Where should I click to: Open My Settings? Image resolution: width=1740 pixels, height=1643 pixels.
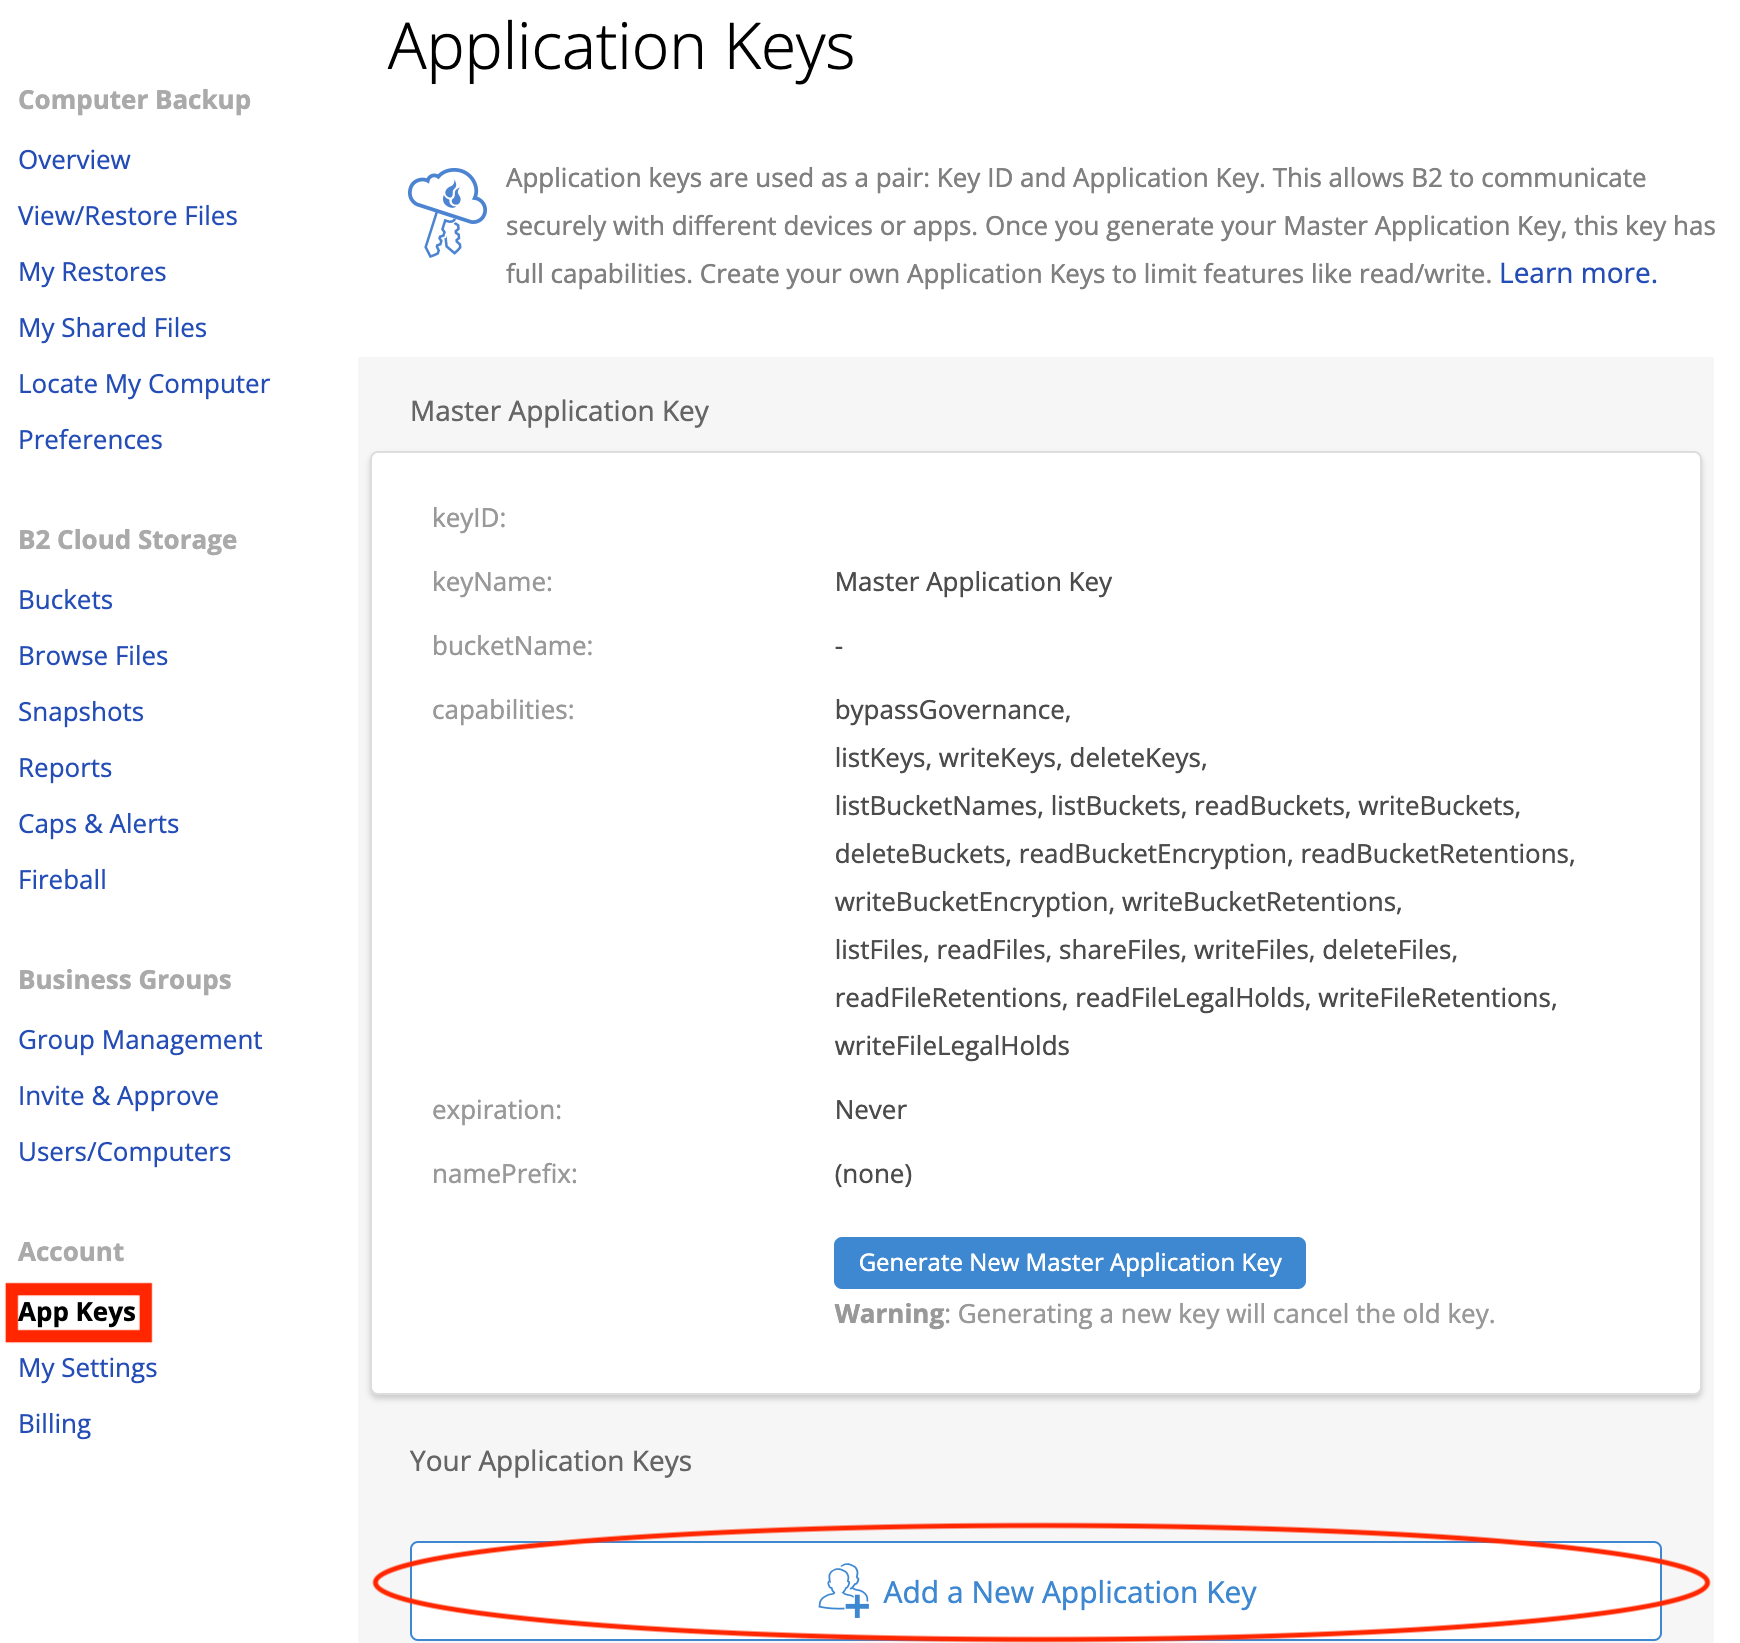click(87, 1368)
